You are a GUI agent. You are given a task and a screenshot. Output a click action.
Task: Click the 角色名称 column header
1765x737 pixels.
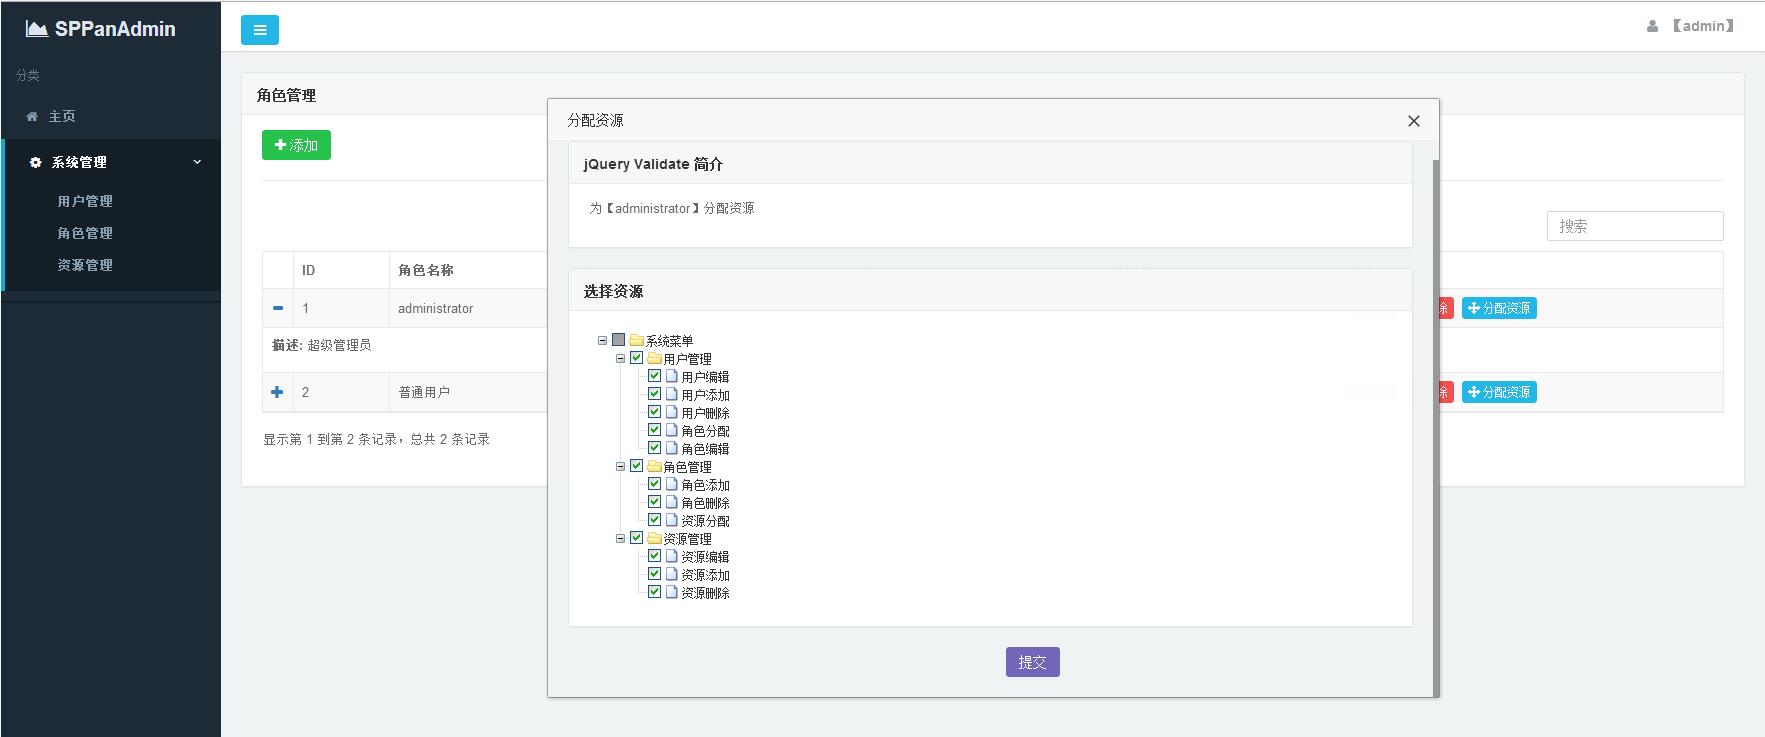coord(426,270)
